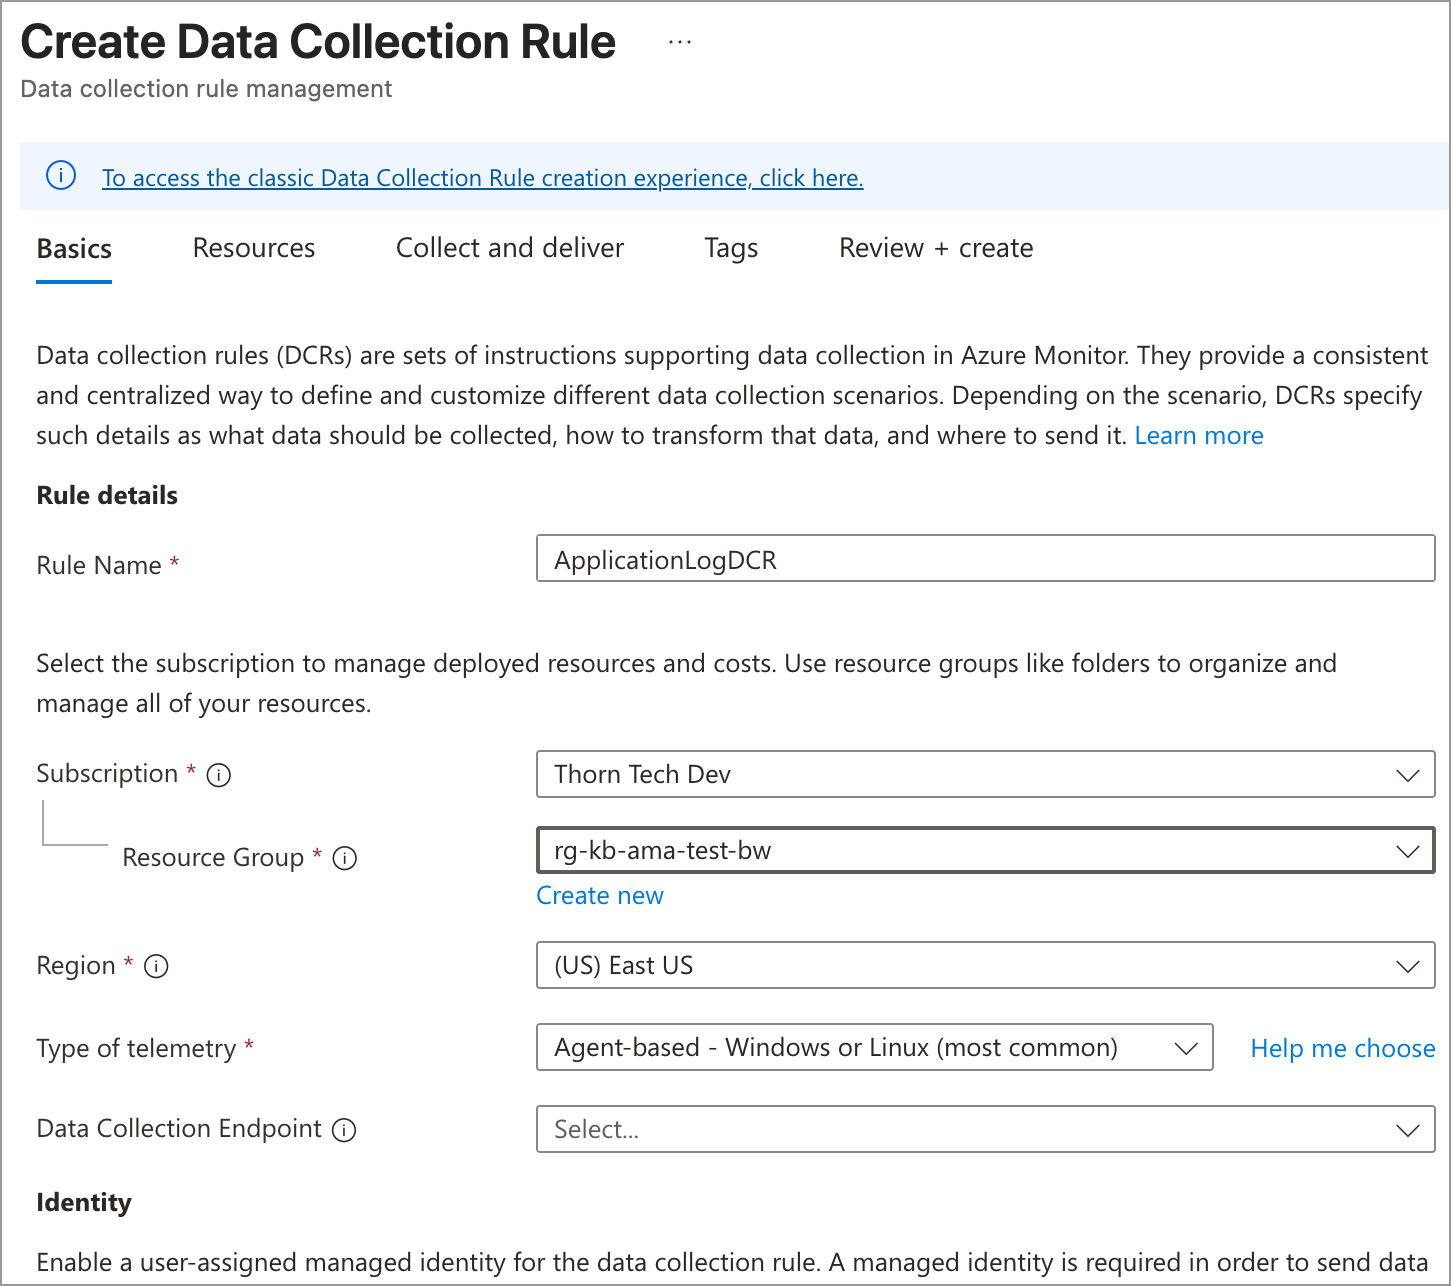The image size is (1451, 1286).
Task: Click the Rule Name field containing ApplicationLogDCR
Action: click(986, 558)
